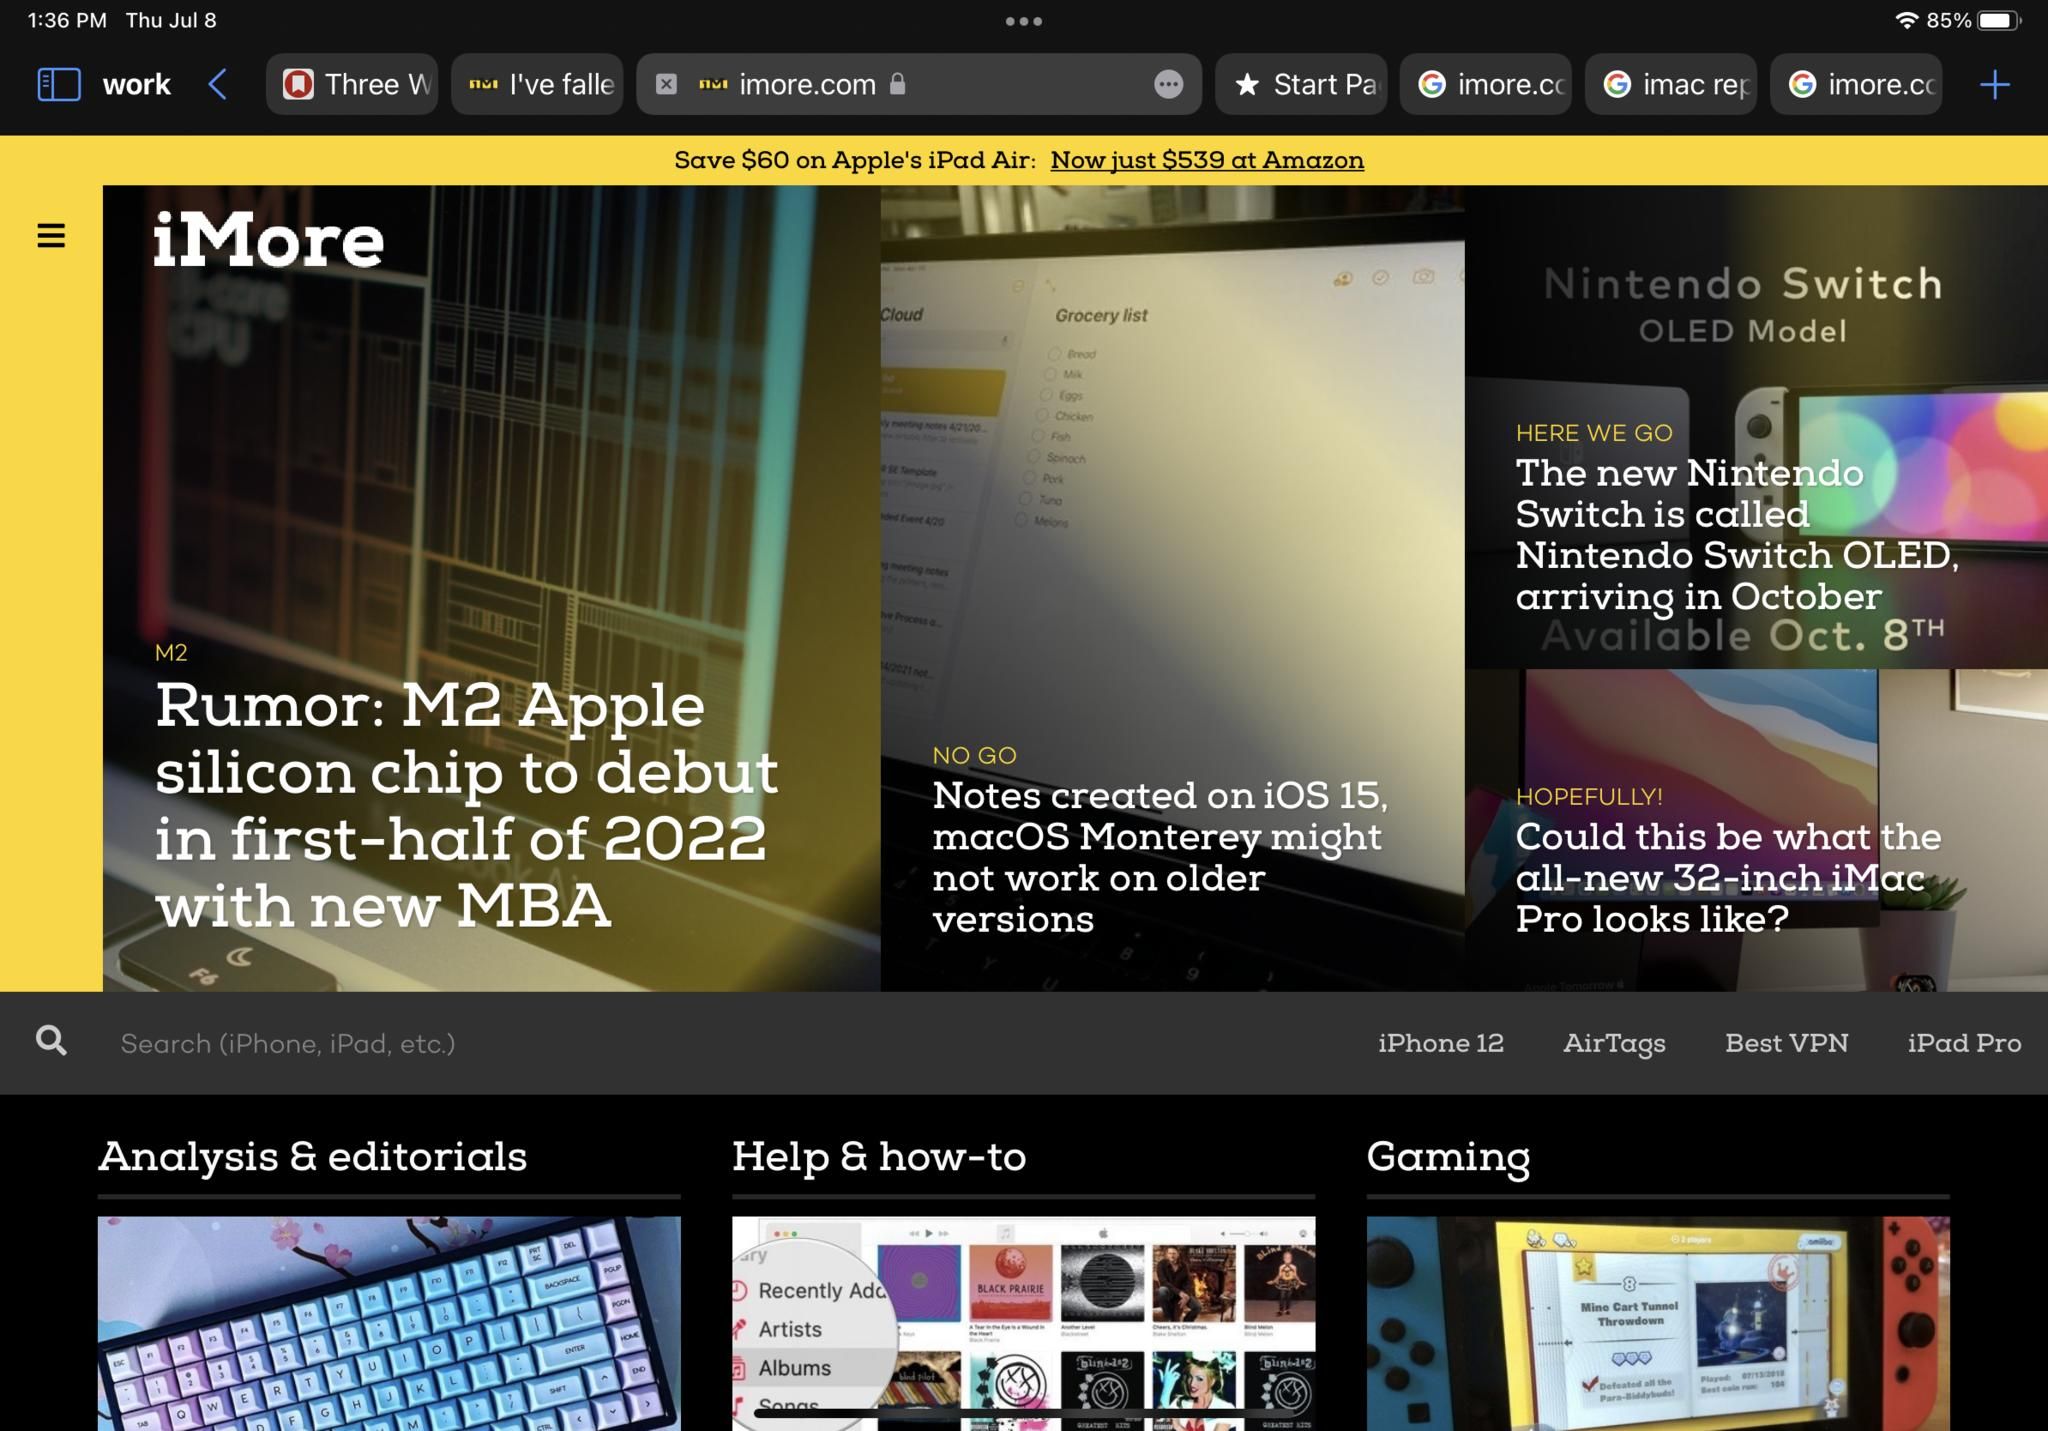This screenshot has height=1431, width=2048.
Task: Tap the star icon on the Start Page tab
Action: click(x=1247, y=85)
